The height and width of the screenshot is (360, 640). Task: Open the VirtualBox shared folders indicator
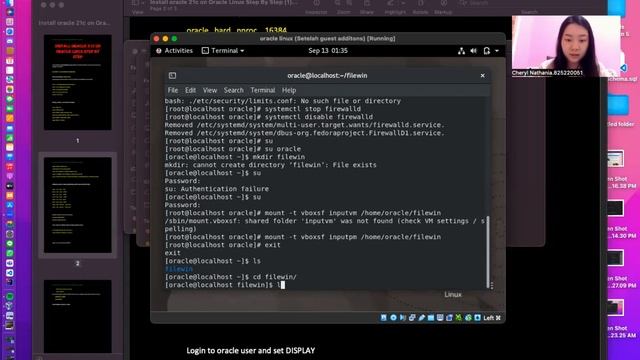(431, 318)
